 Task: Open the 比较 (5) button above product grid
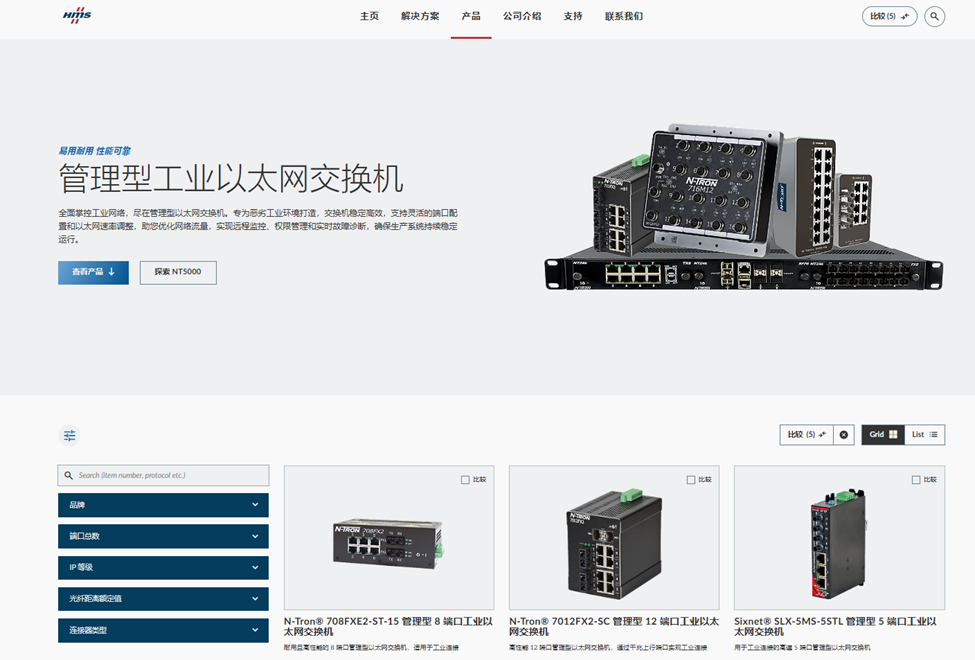pyautogui.click(x=806, y=435)
